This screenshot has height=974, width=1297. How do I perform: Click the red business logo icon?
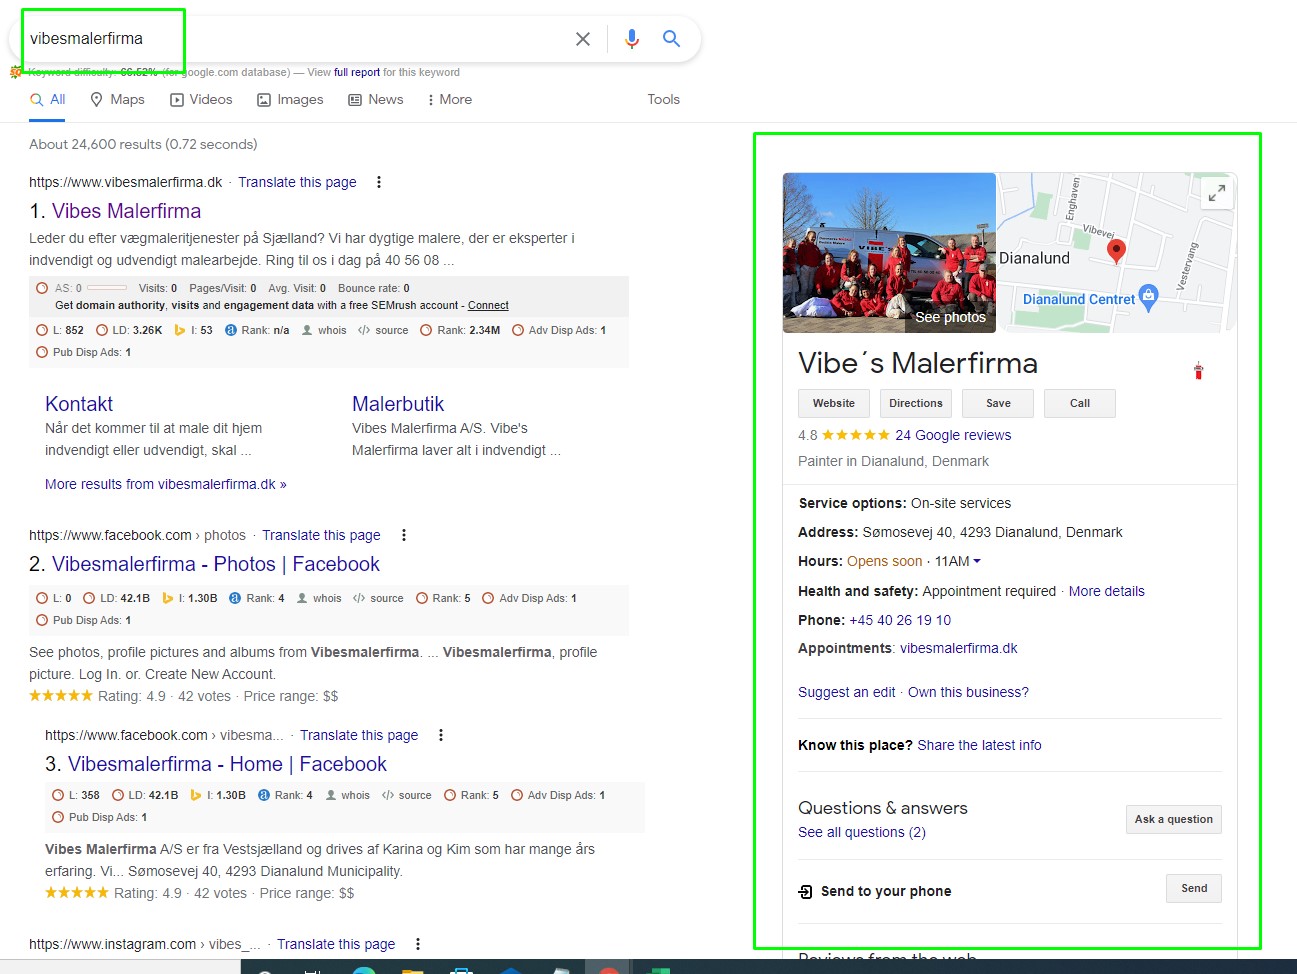pos(1198,371)
